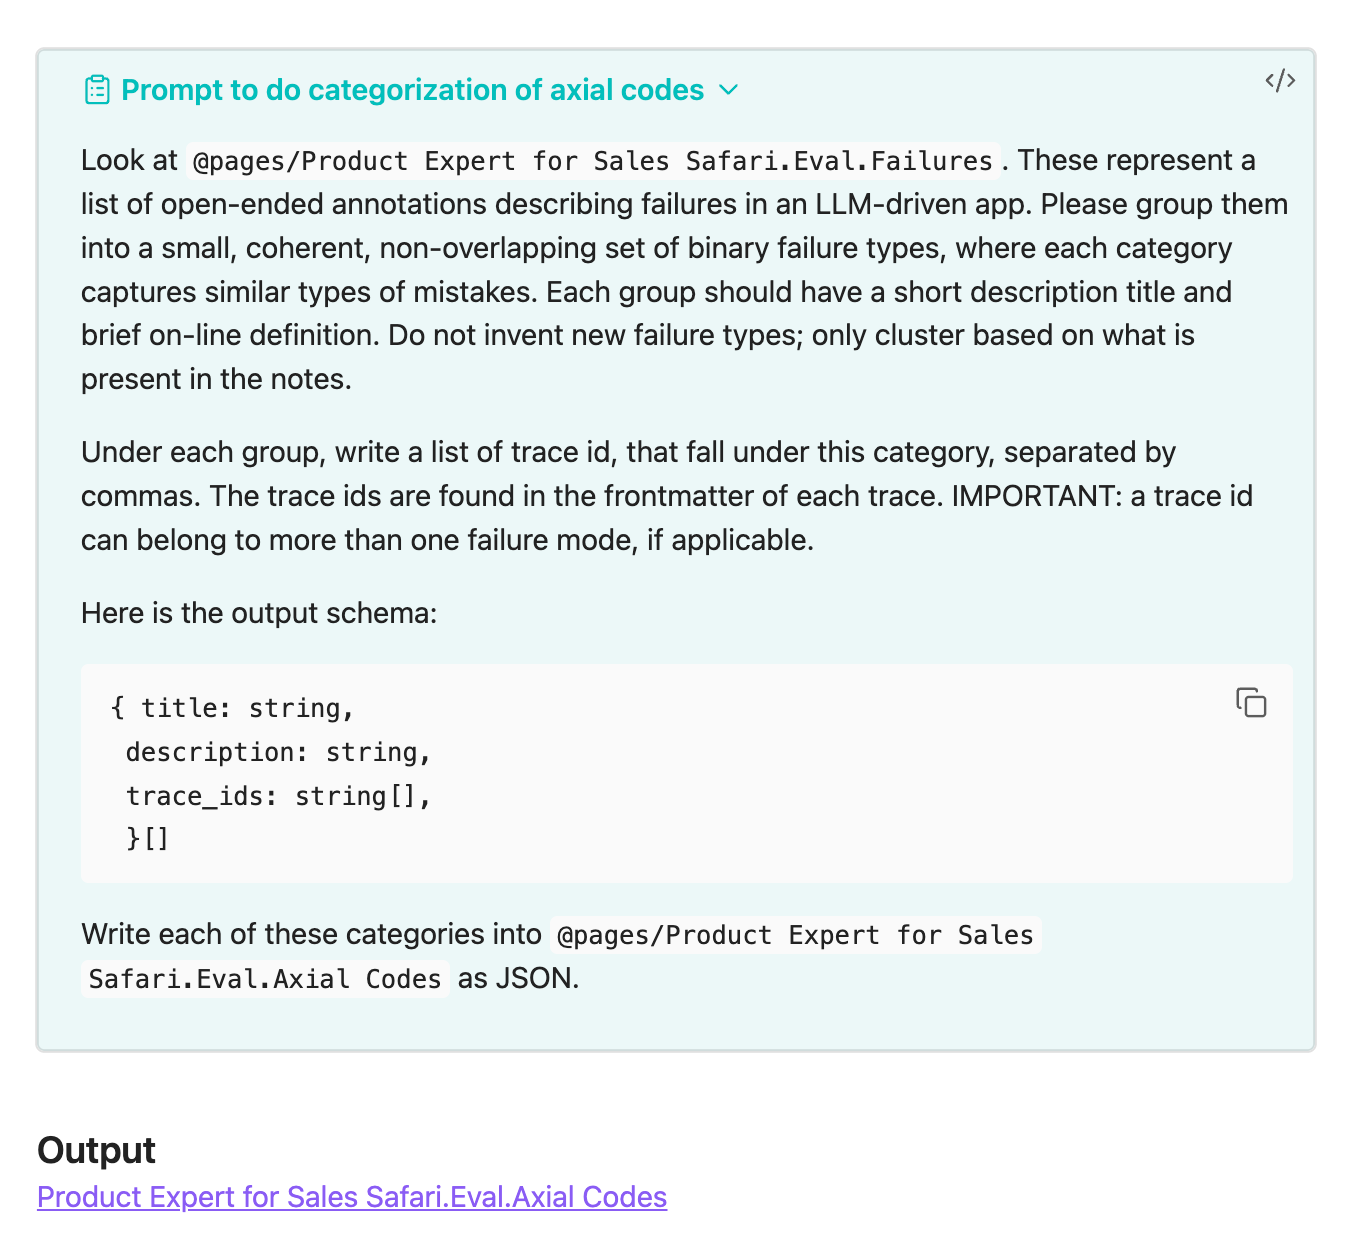
Task: Click the "Write each of these categories into" text
Action: 311,934
